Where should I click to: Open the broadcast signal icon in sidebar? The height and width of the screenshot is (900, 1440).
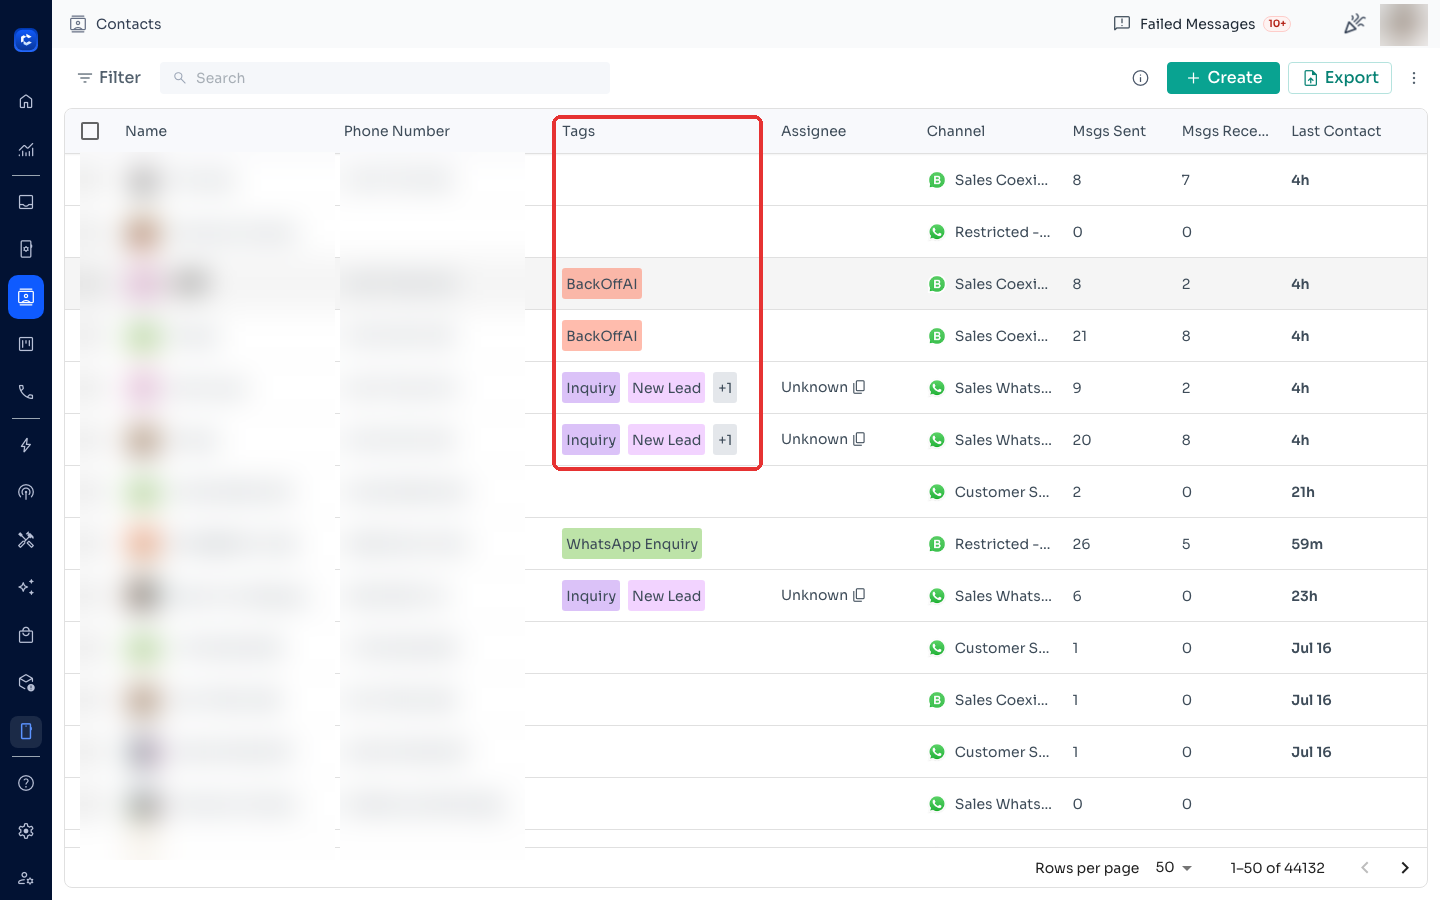(26, 492)
